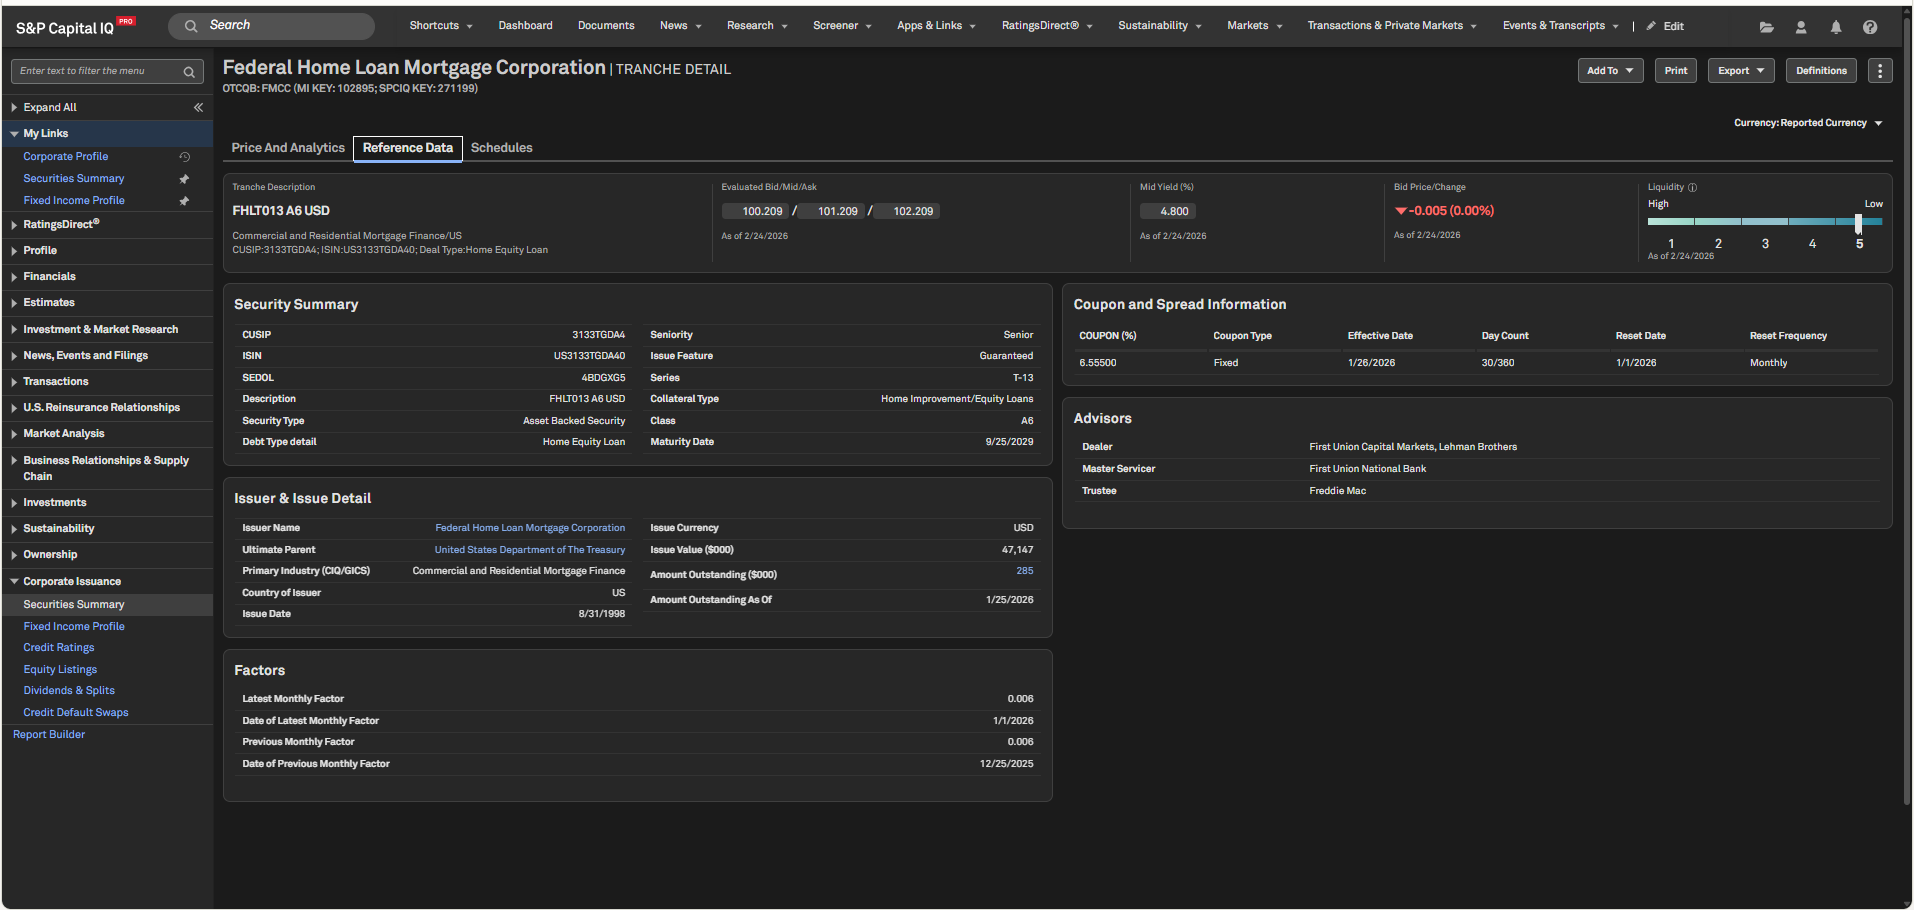Switch to the Schedules tab

[501, 148]
